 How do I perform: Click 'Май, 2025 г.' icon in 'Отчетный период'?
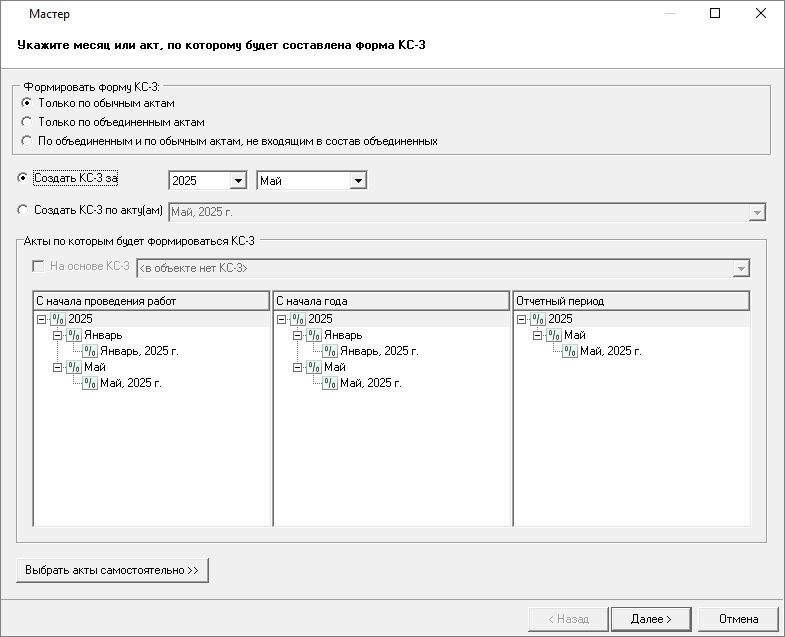[x=570, y=351]
